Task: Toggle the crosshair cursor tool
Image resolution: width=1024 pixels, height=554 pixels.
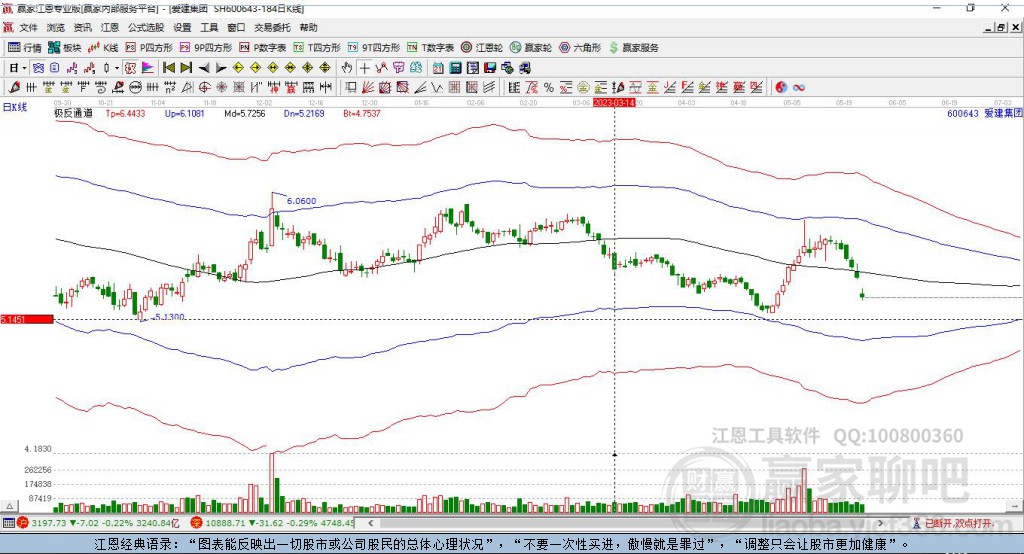Action: tap(364, 68)
